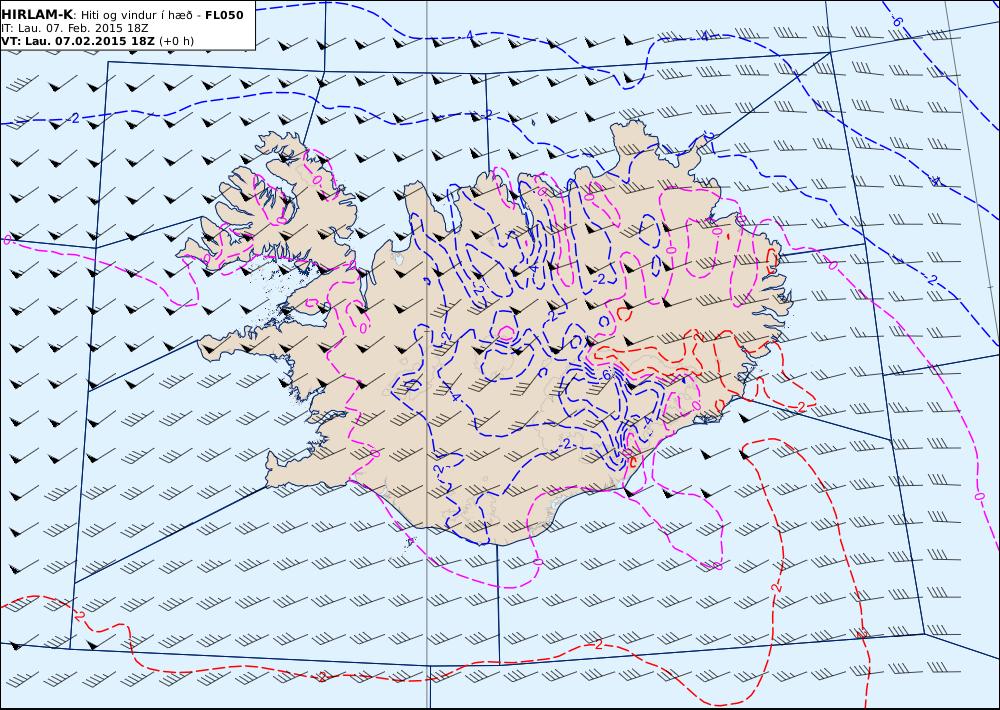Click the 'Hiti og vindur í hæð' caption
The height and width of the screenshot is (710, 1000).
point(136,15)
